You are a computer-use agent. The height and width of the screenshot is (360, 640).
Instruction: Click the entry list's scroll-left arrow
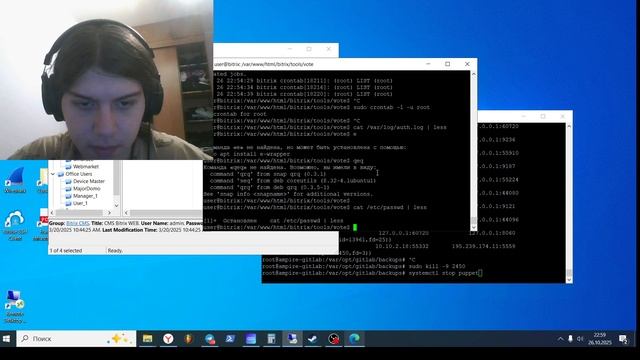coord(126,213)
